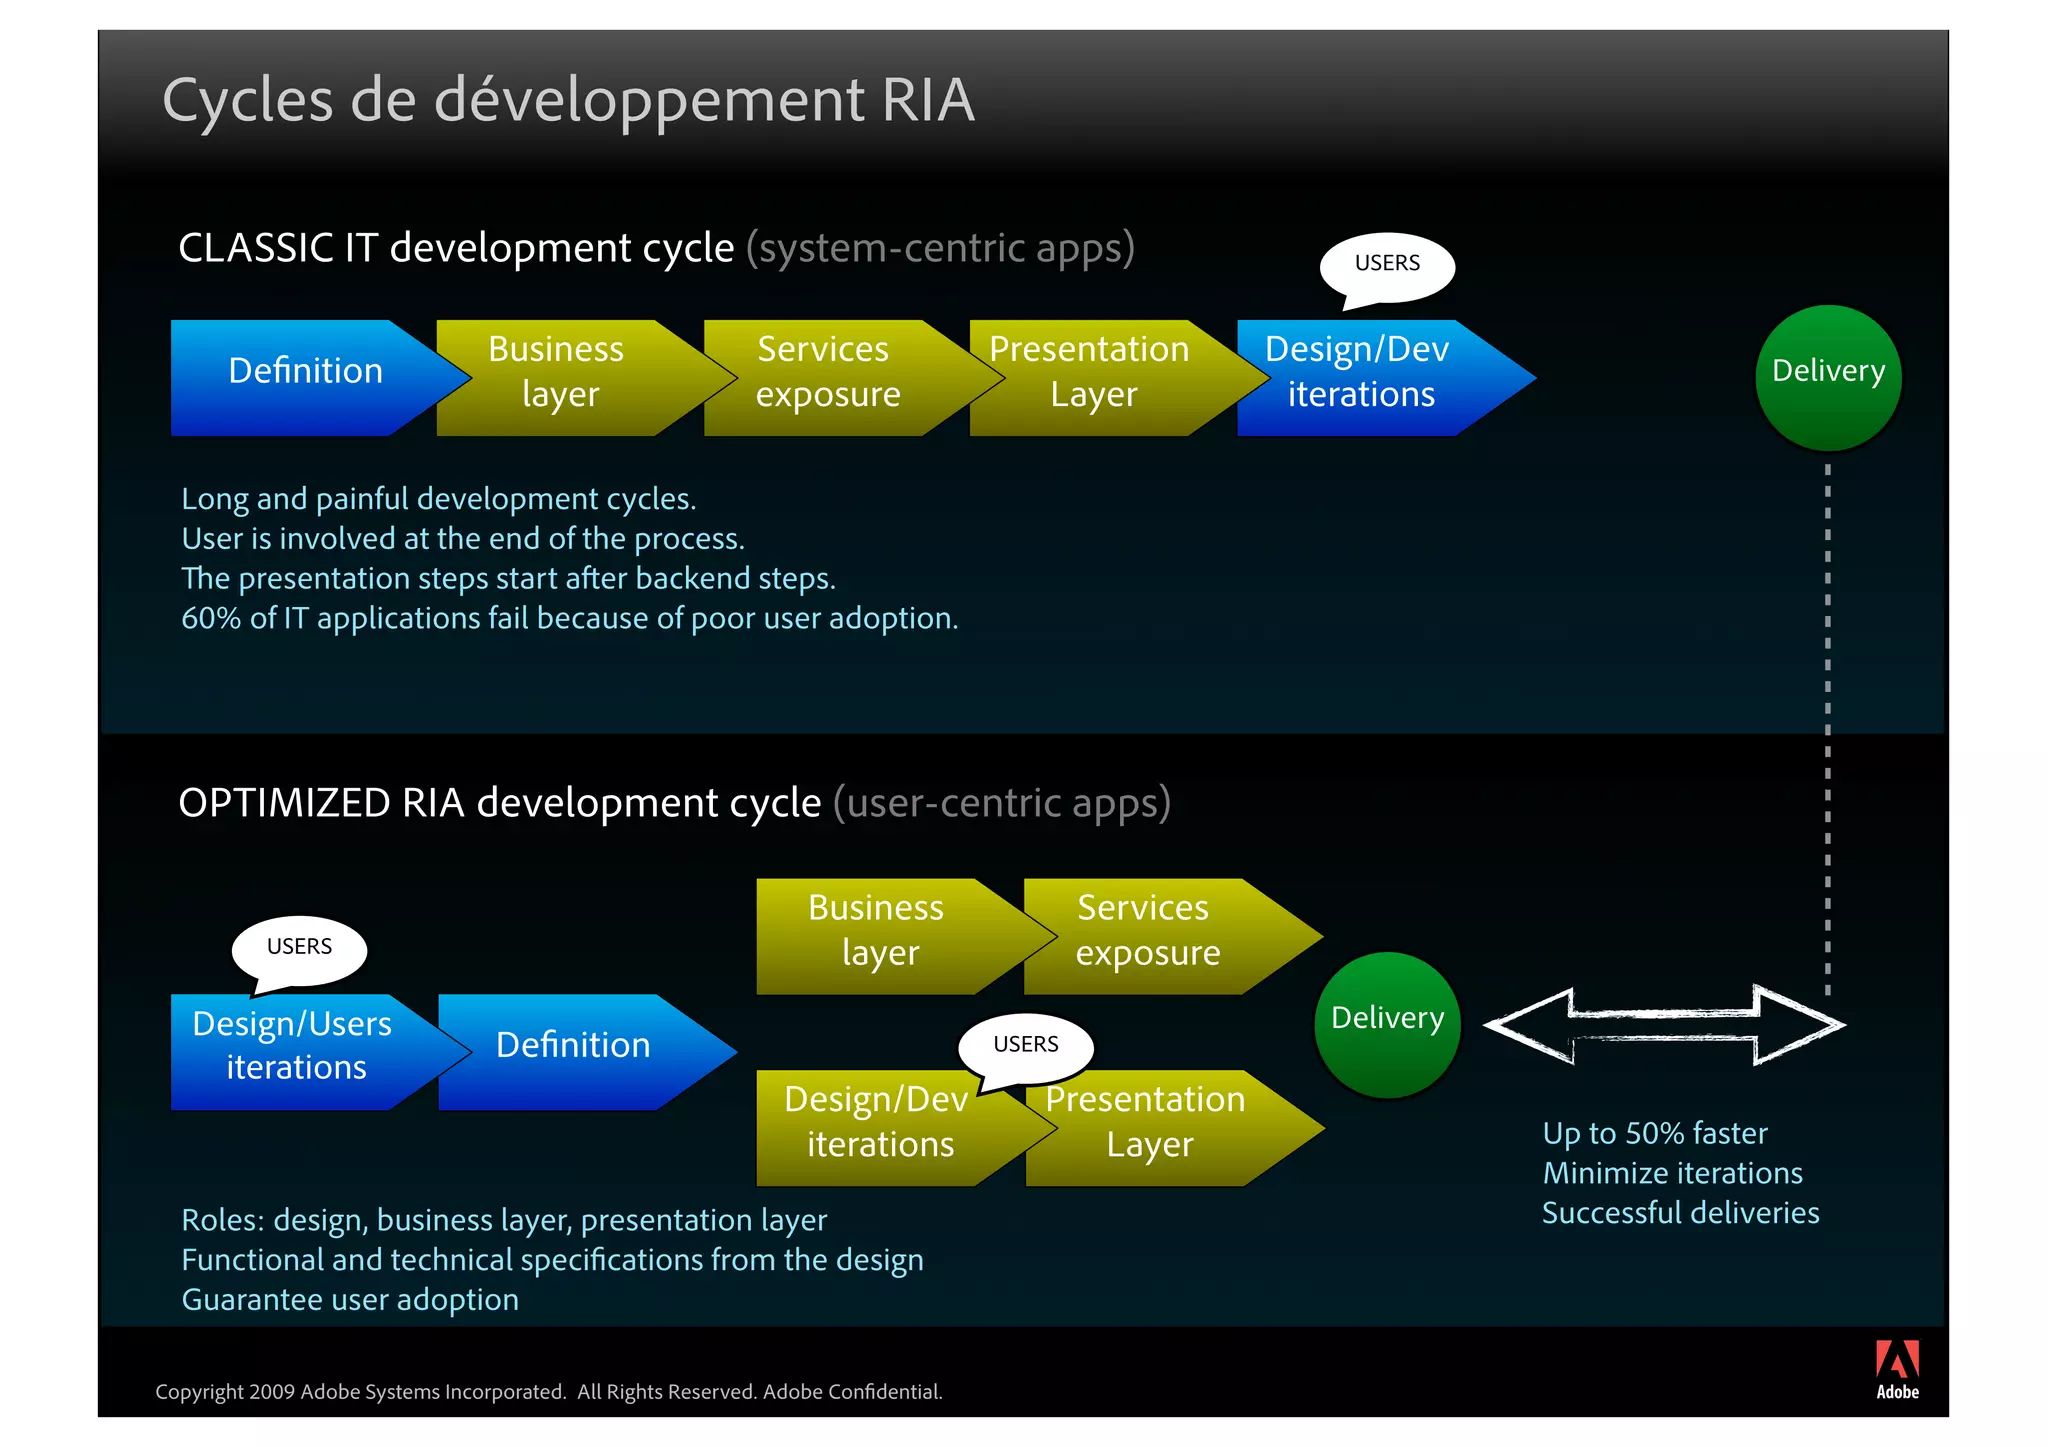The width and height of the screenshot is (2048, 1447).
Task: Select the RIA cycle Business layer arrow
Action: point(877,935)
